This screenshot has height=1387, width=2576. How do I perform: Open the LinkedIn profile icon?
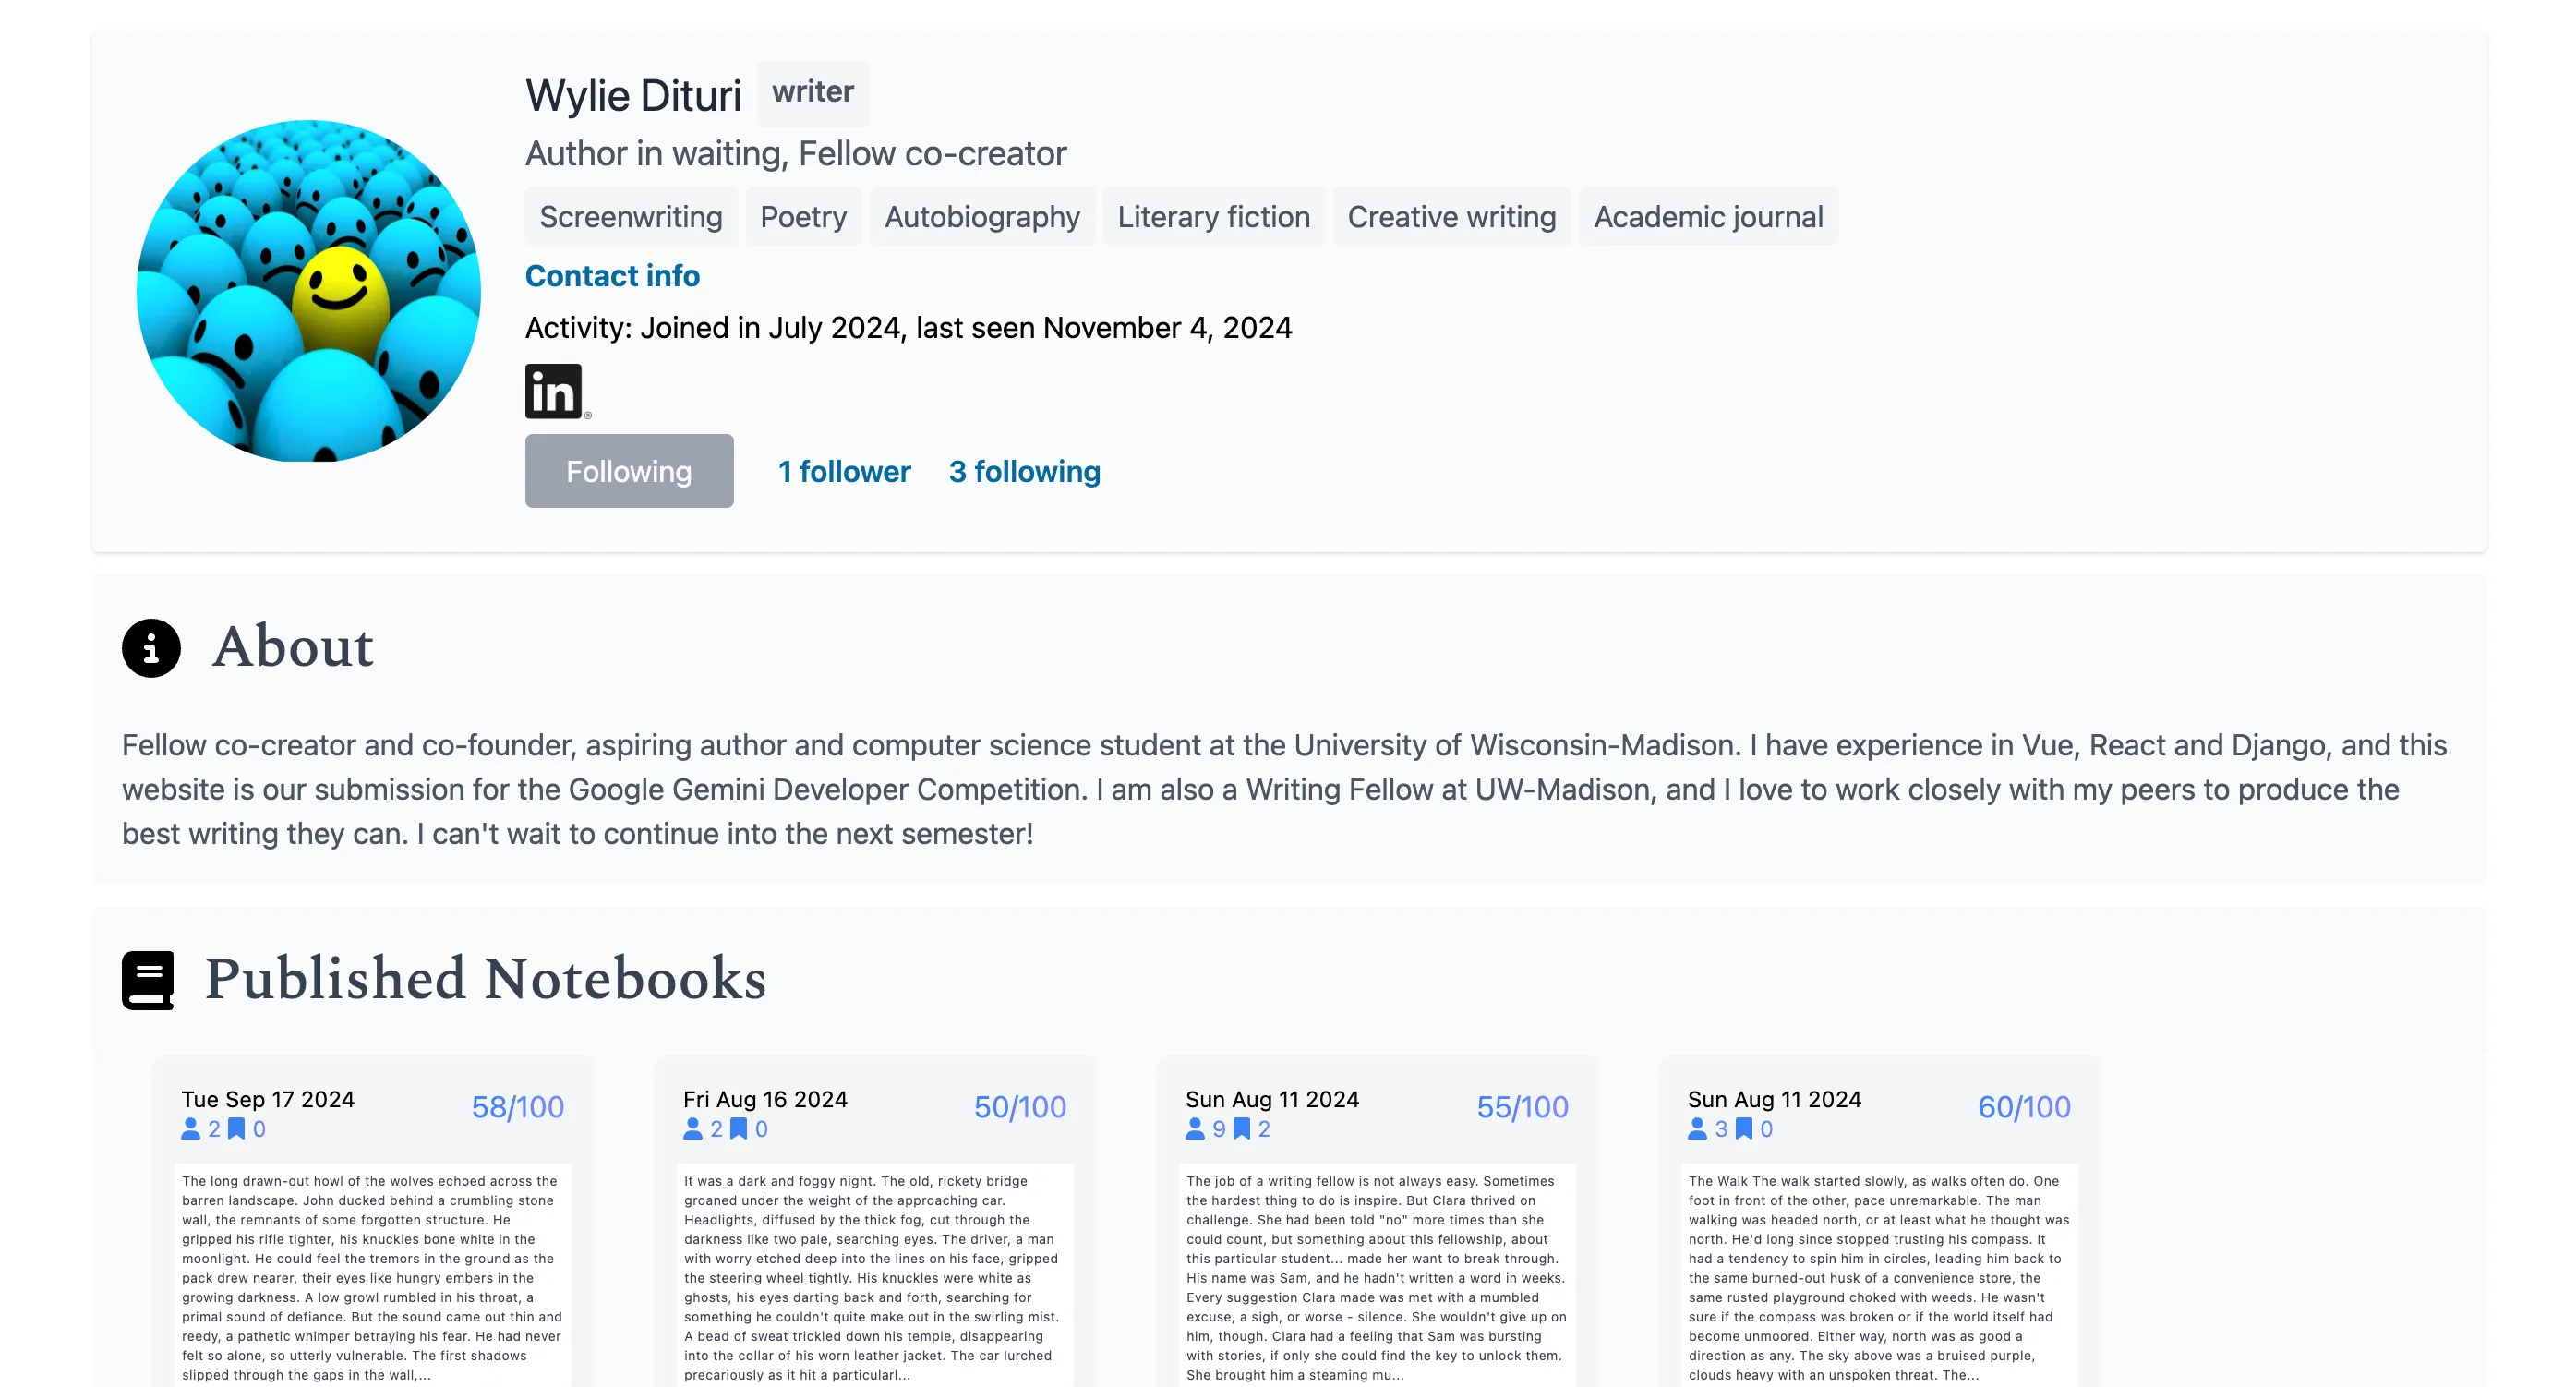click(x=553, y=391)
